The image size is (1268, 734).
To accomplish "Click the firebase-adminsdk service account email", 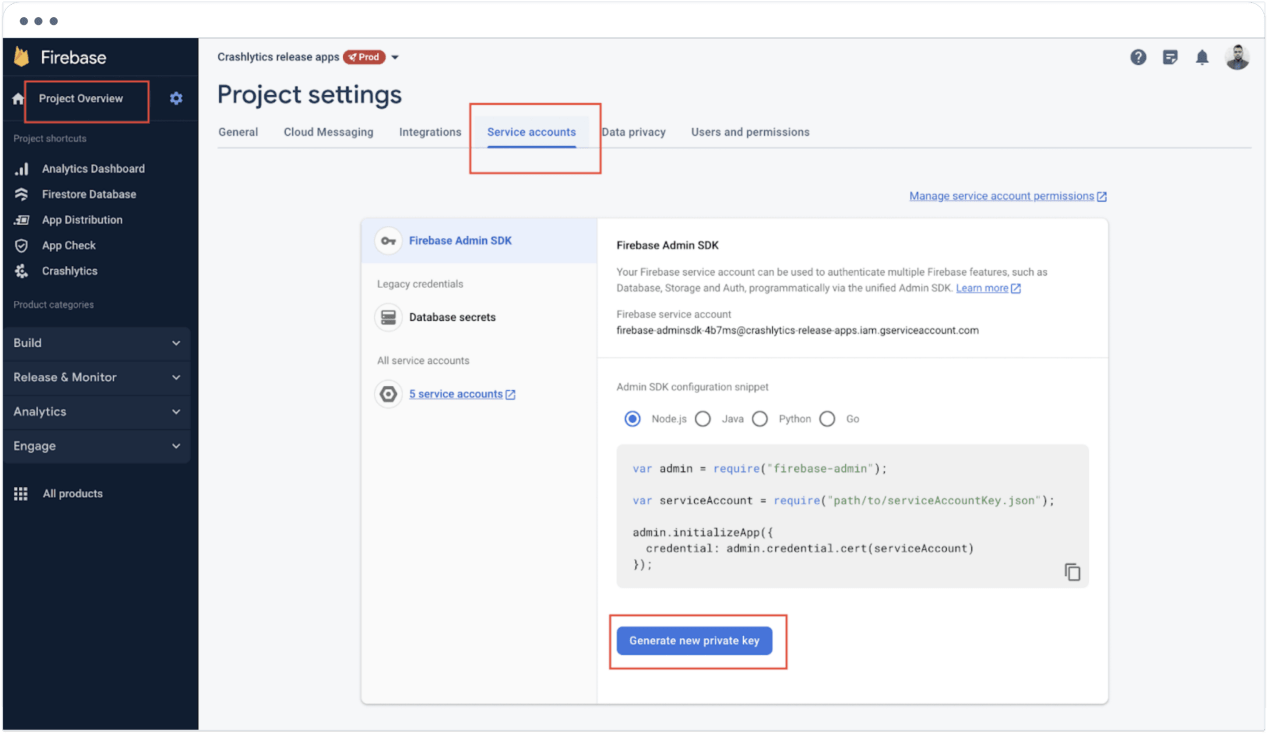I will 797,330.
